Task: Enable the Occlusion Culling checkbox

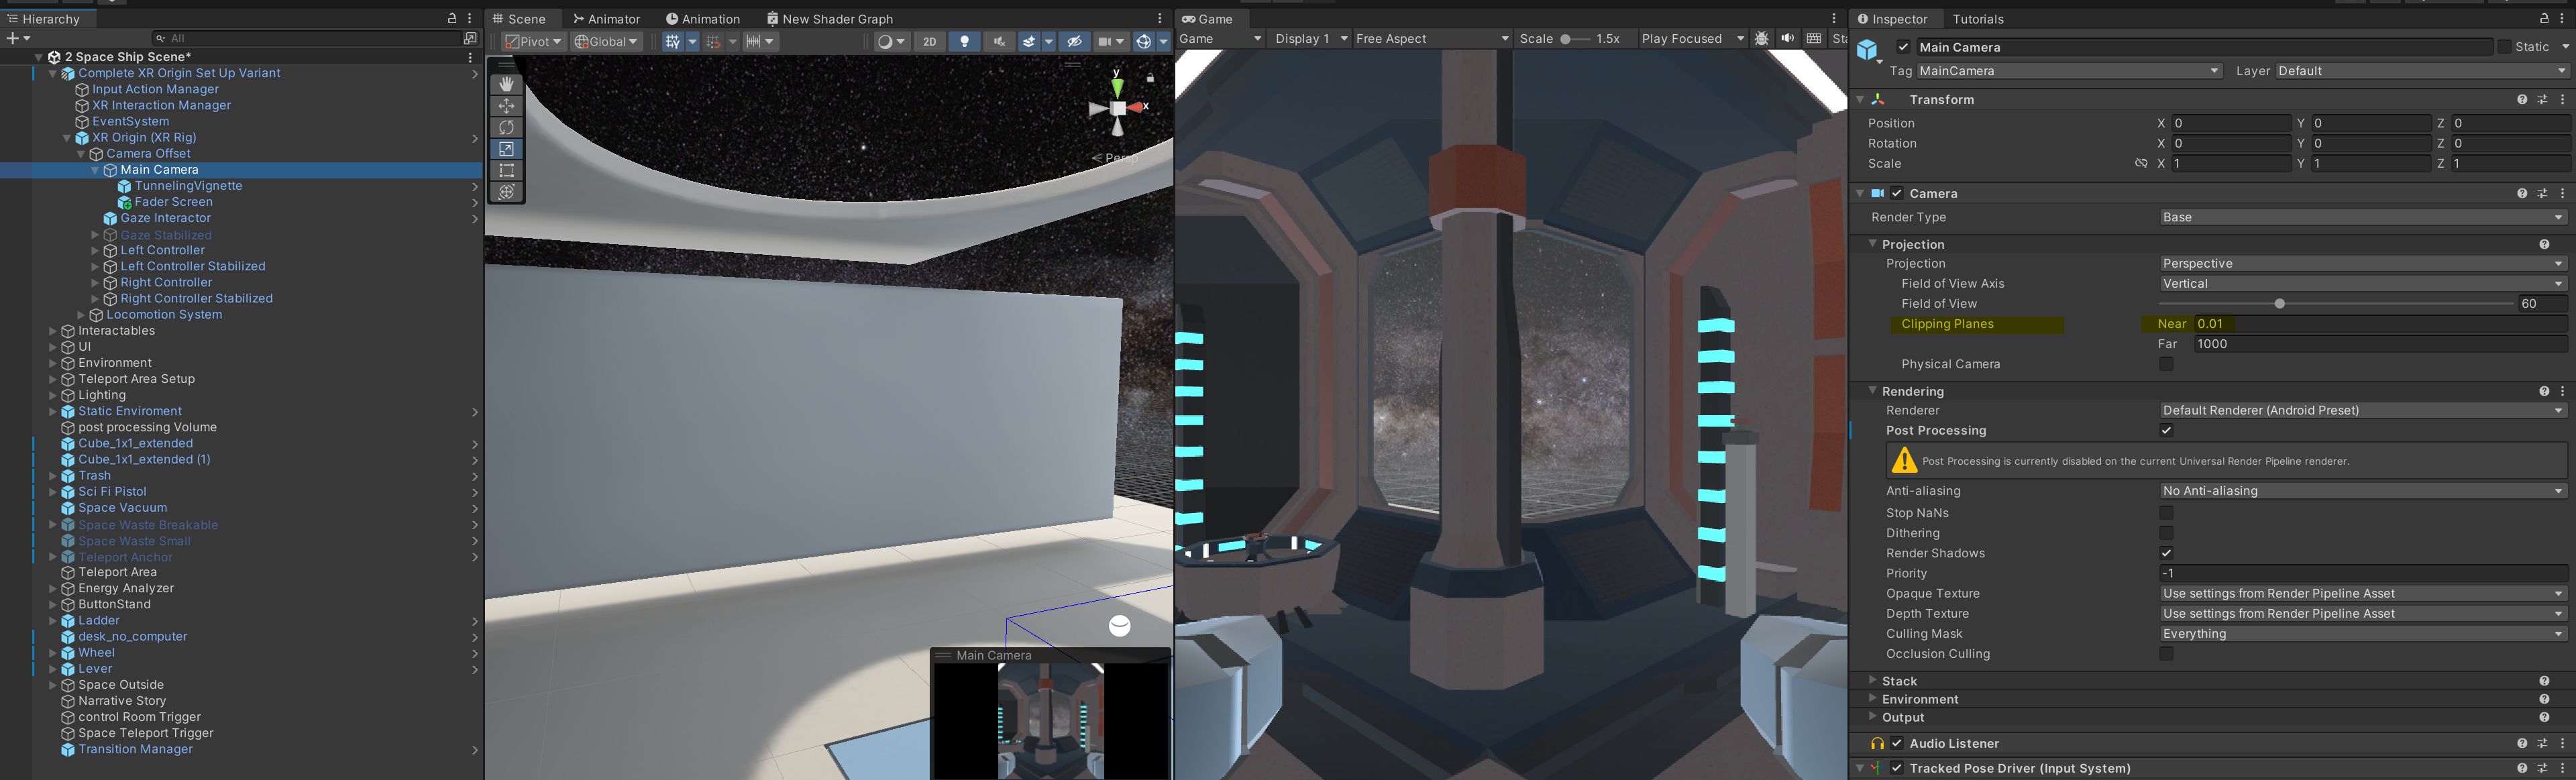Action: (x=2166, y=654)
